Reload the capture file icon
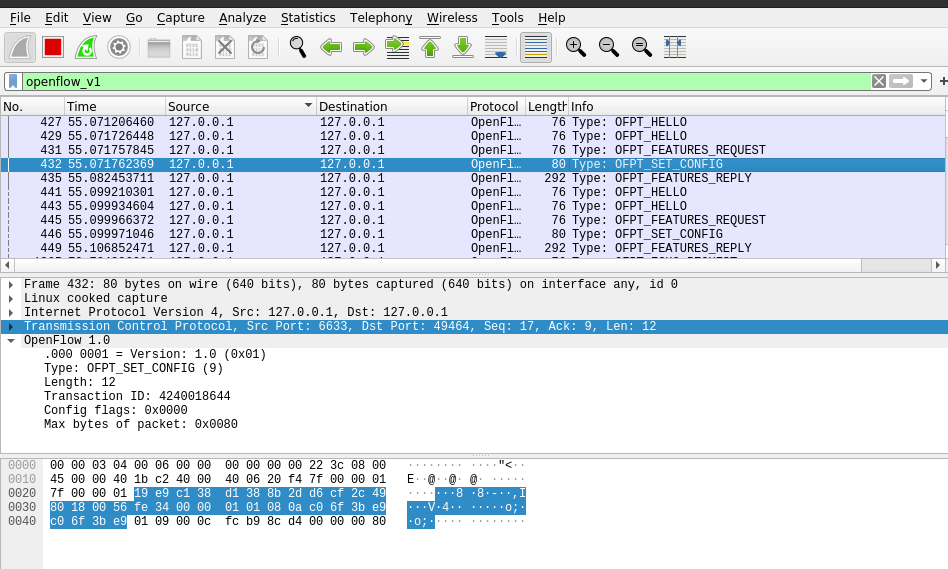This screenshot has height=569, width=948. click(x=258, y=47)
